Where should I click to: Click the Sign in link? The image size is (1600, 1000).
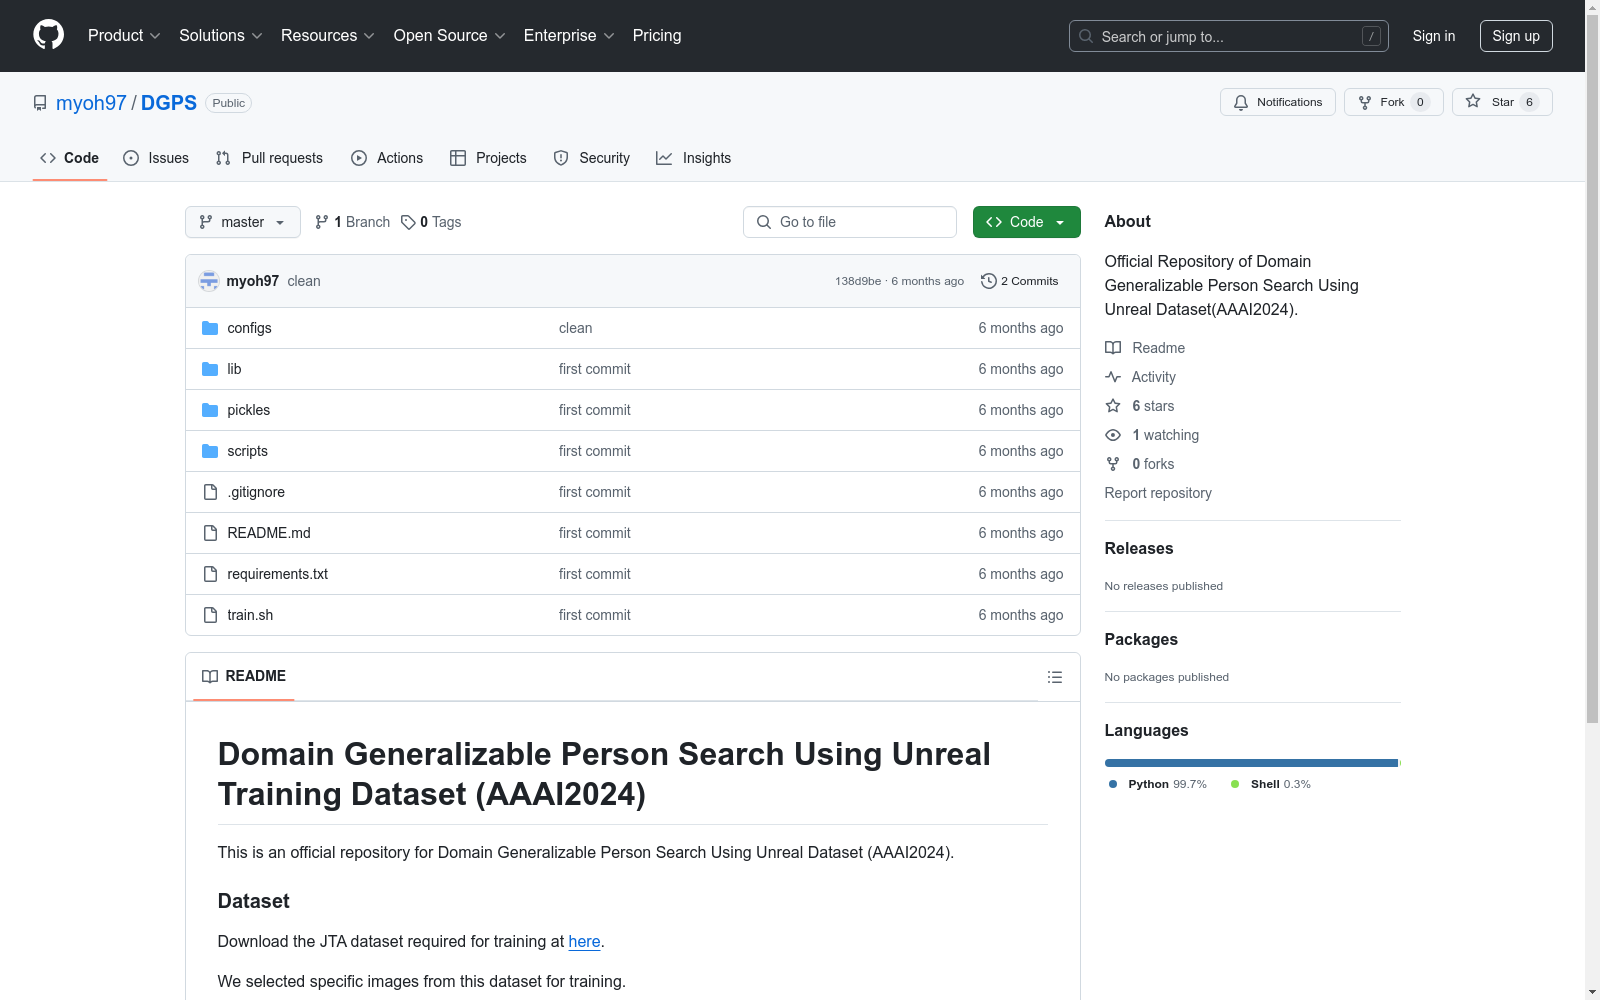pyautogui.click(x=1434, y=36)
